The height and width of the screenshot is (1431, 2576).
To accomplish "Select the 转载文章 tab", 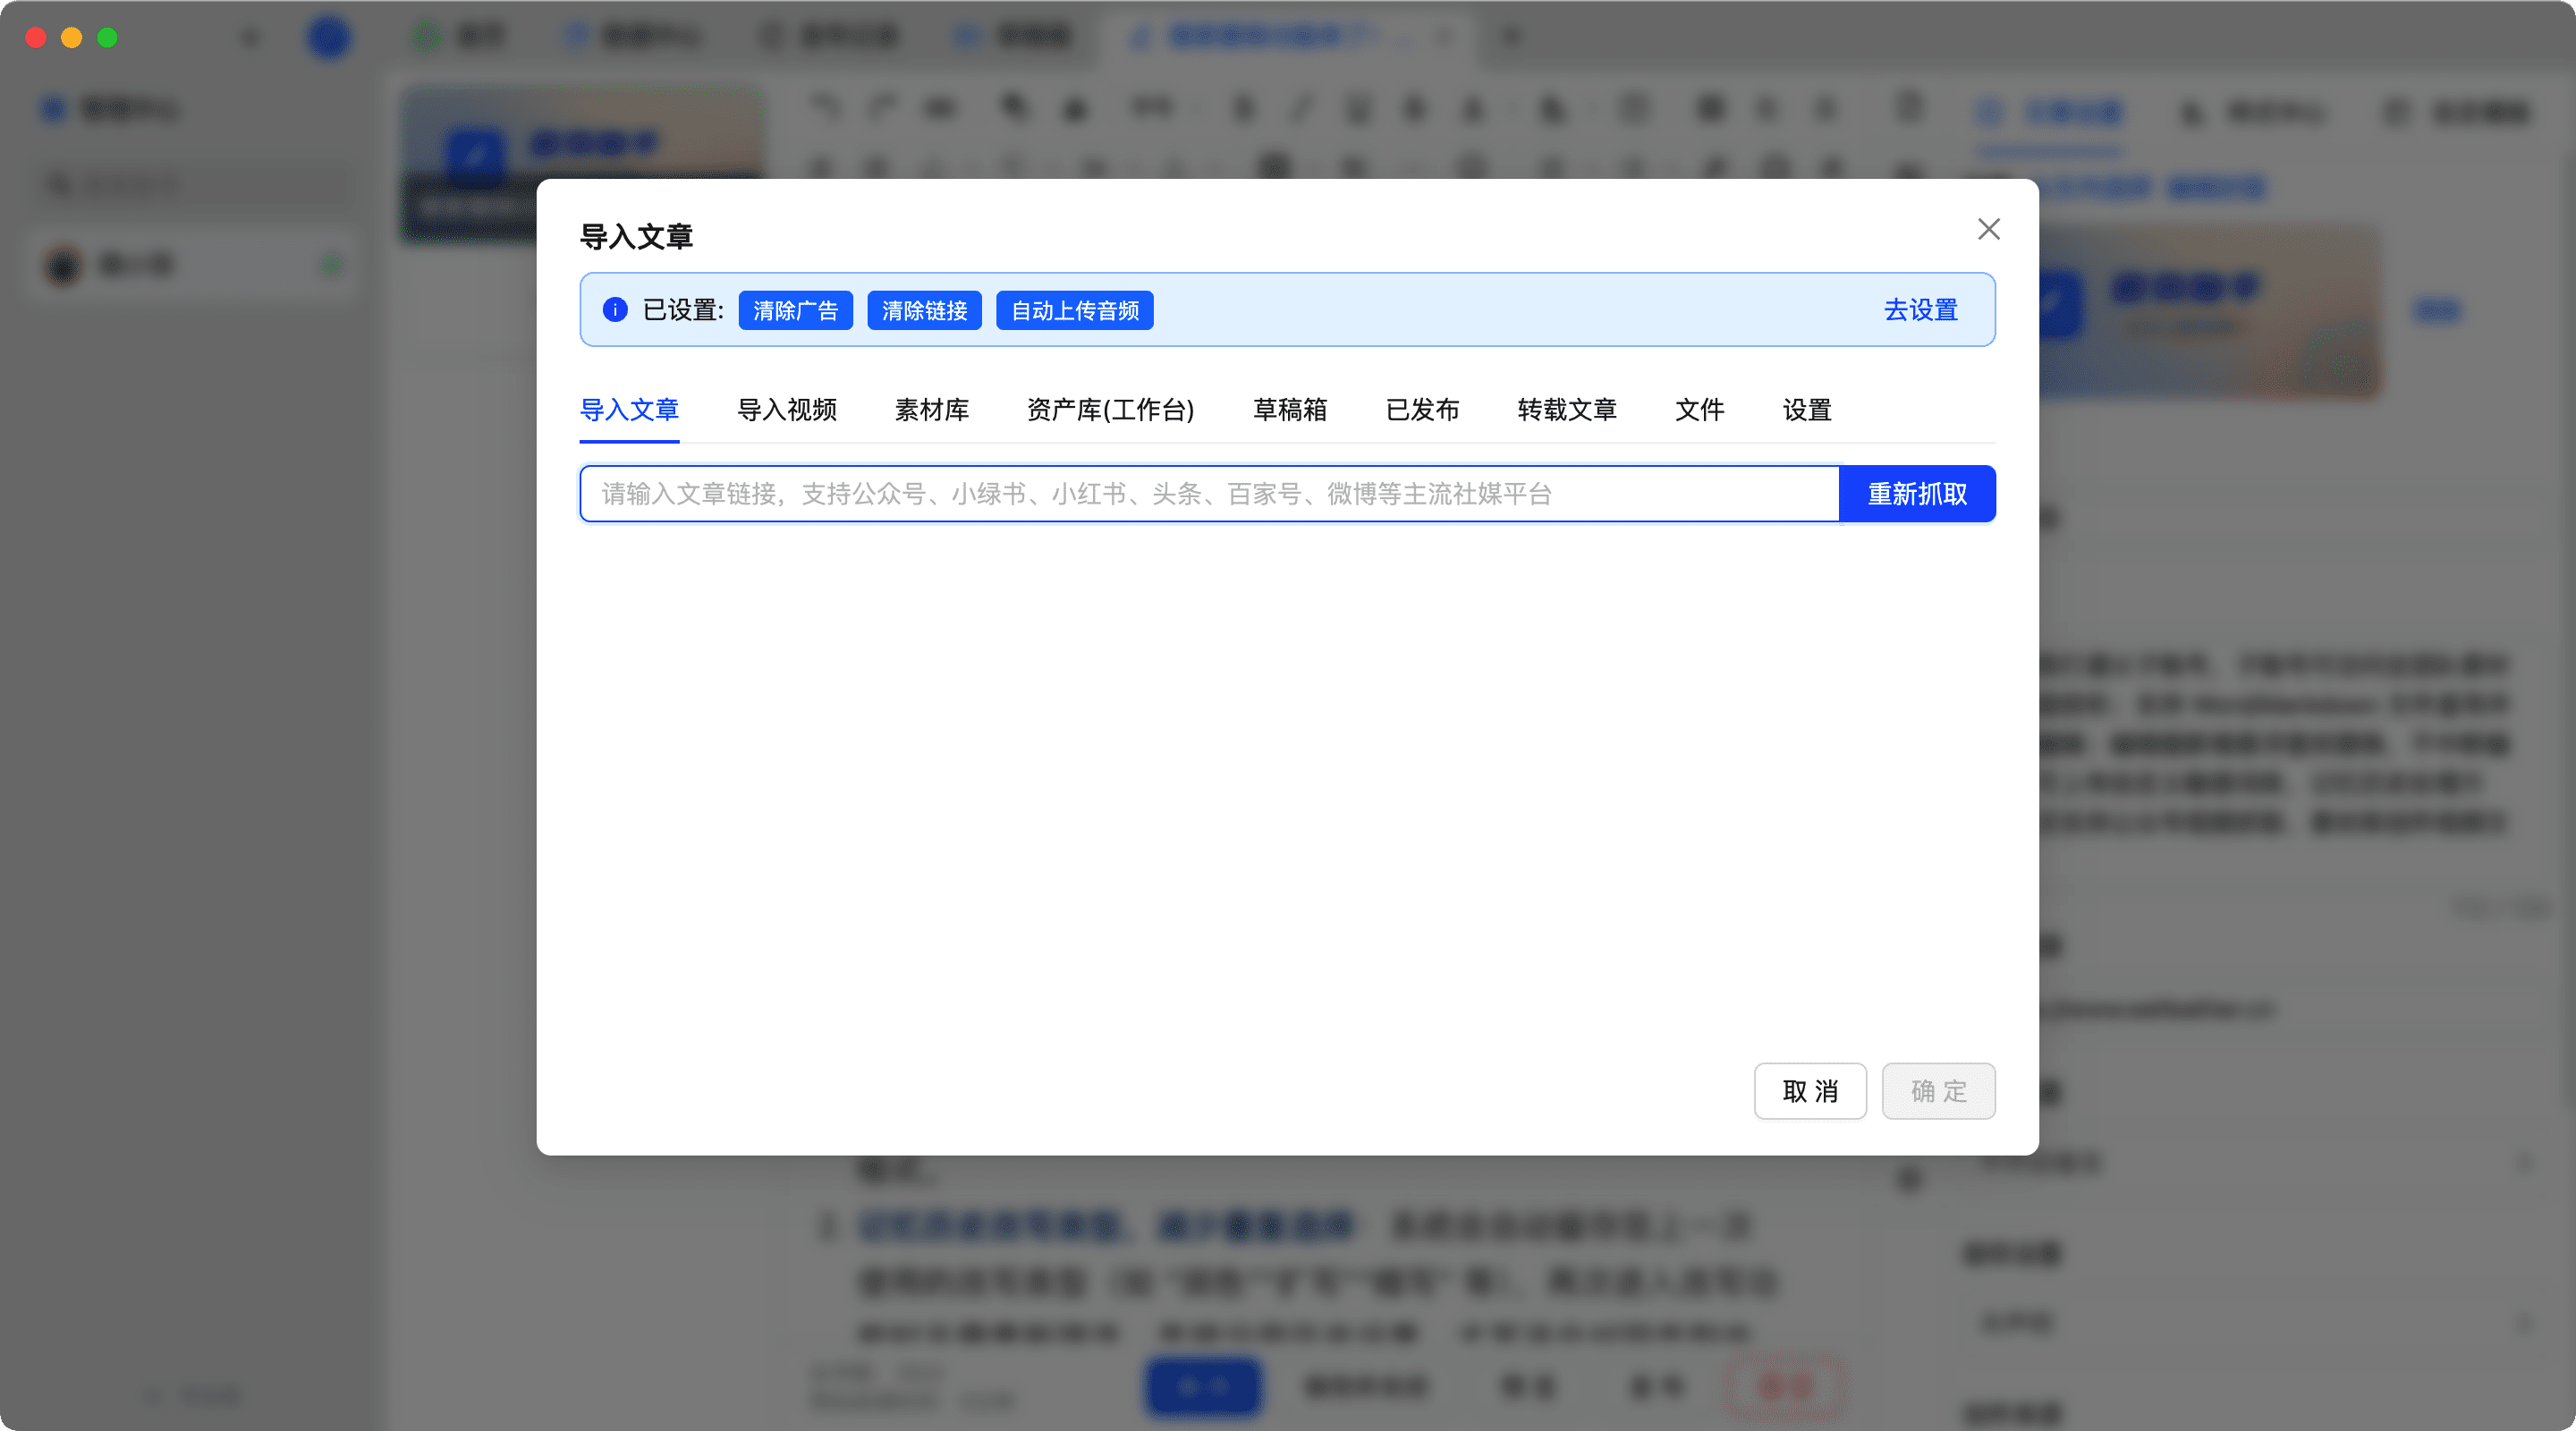I will click(x=1566, y=410).
